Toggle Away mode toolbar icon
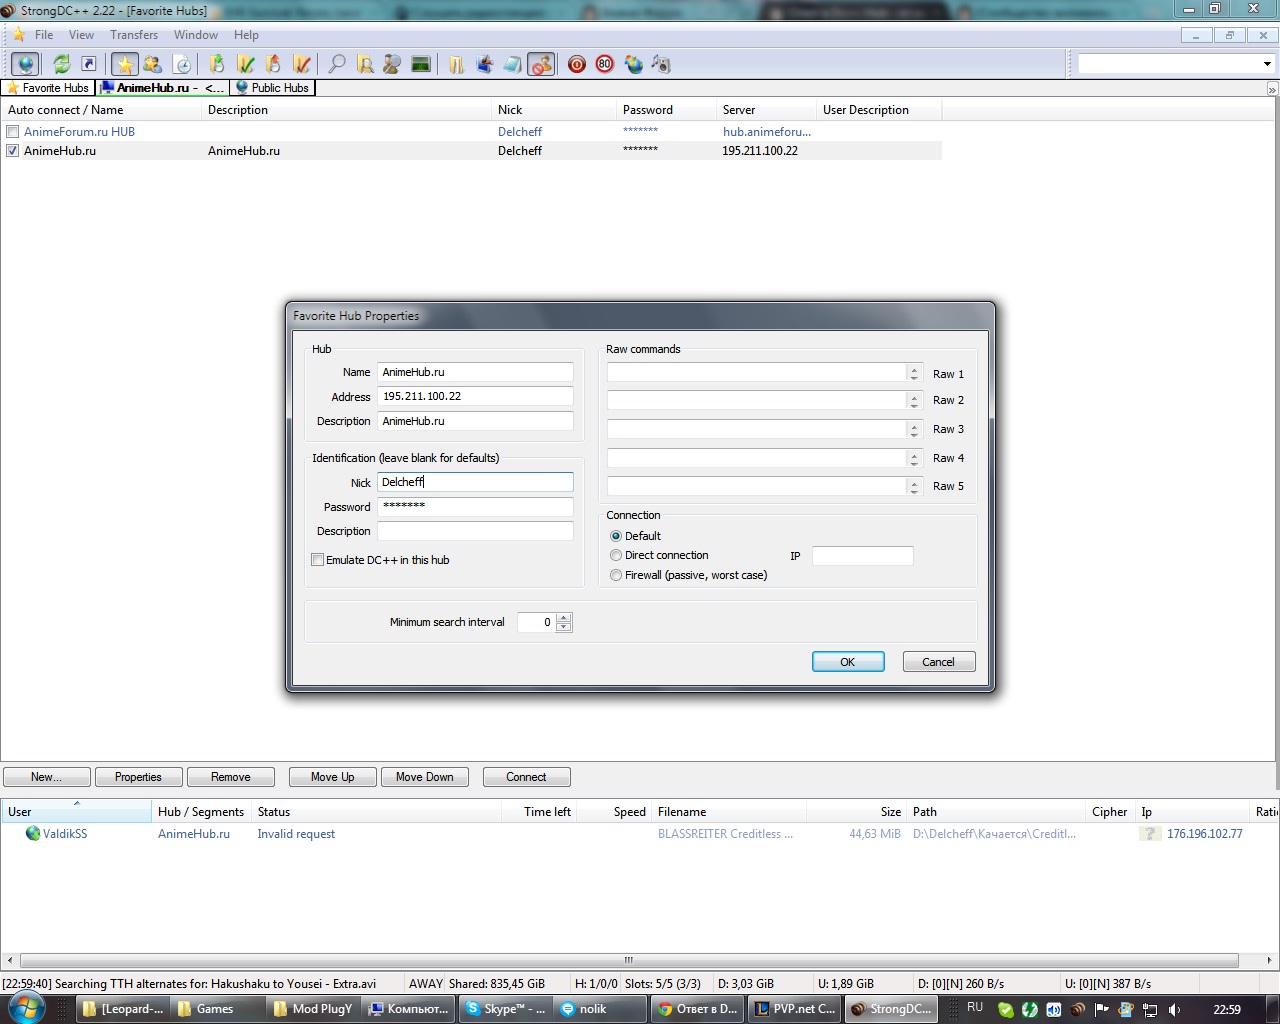Viewport: 1280px width, 1024px height. [541, 64]
